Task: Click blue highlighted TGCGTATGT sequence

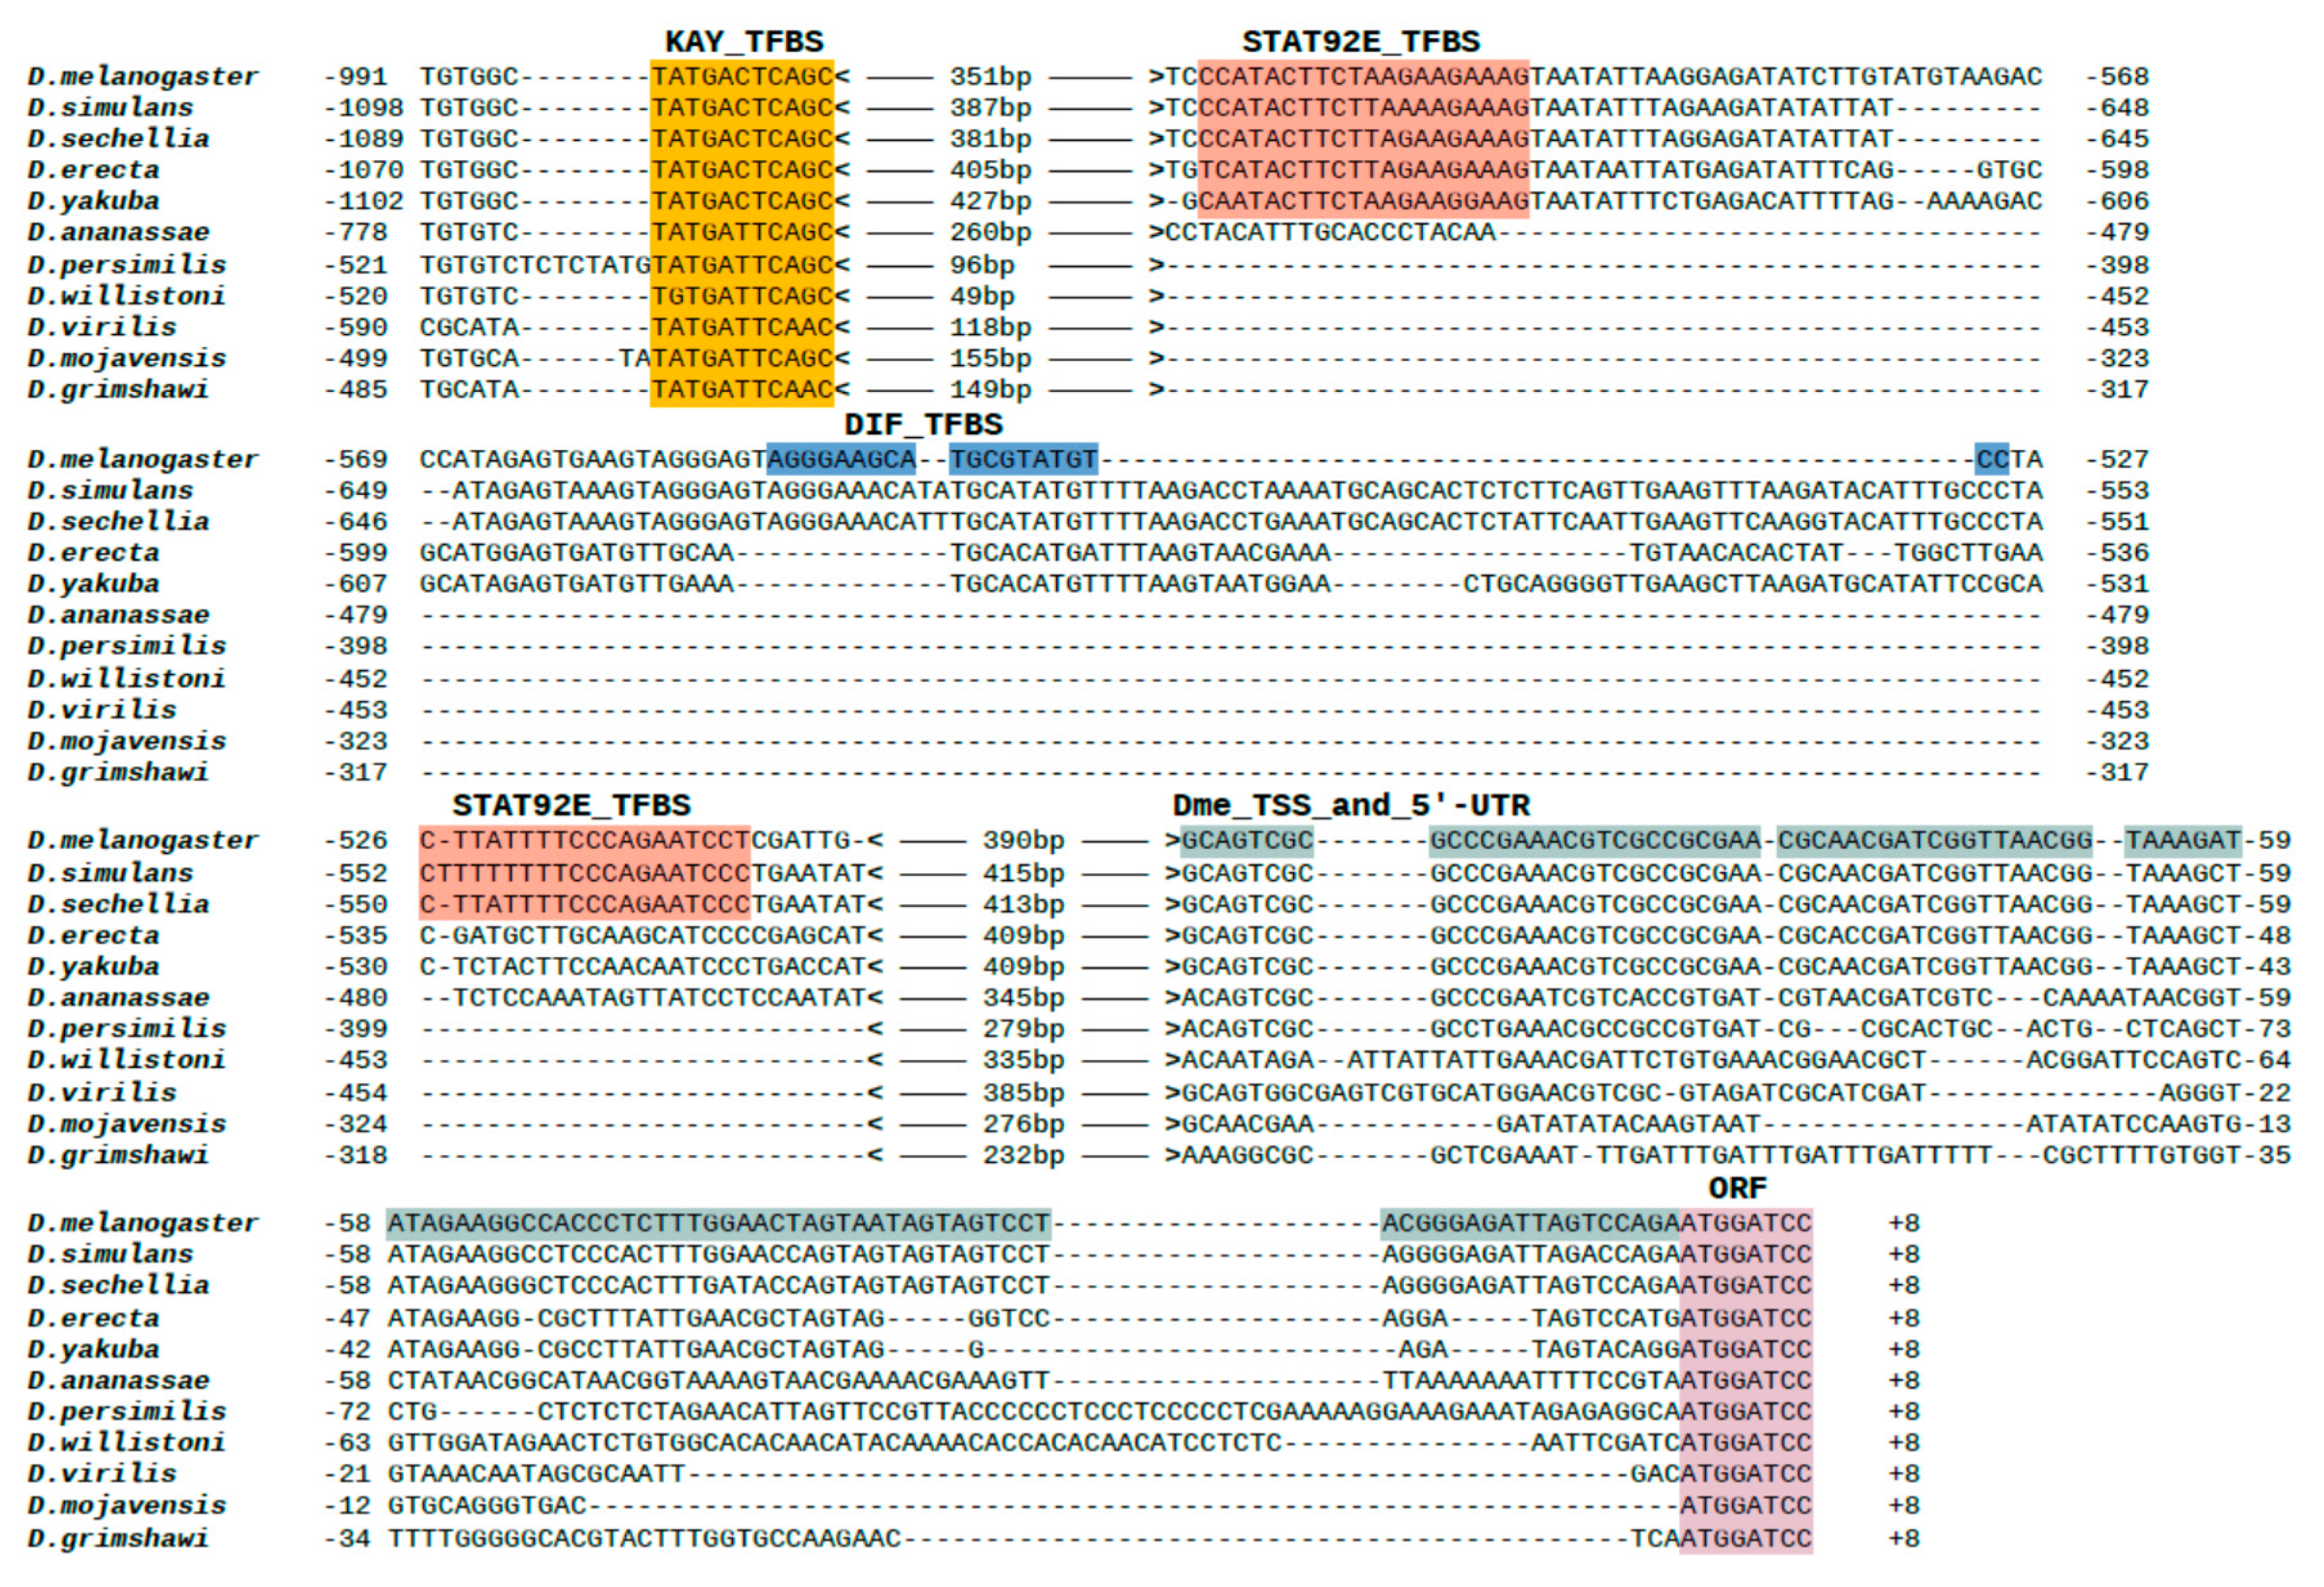Action: click(1023, 460)
